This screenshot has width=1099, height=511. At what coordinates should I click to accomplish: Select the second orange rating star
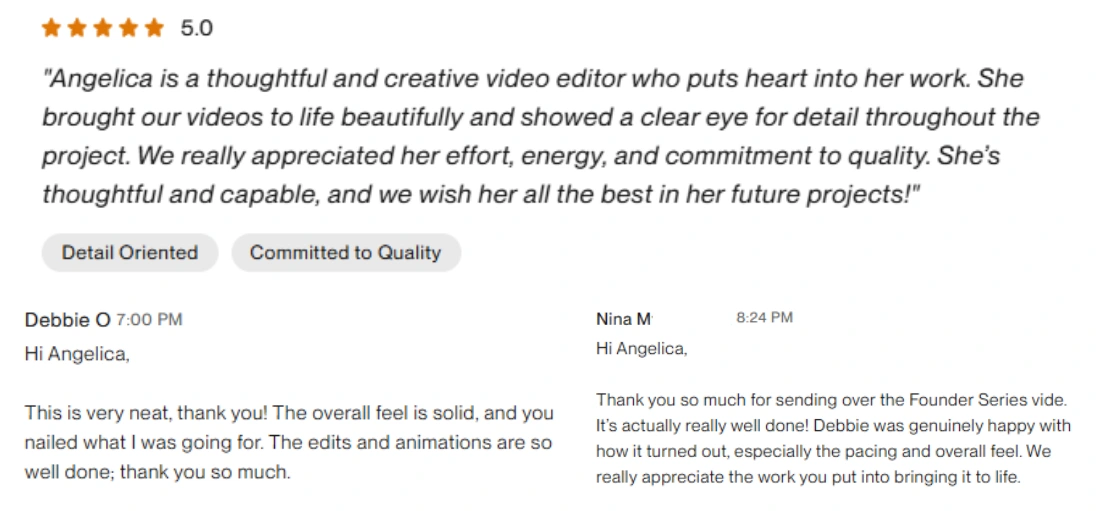(x=76, y=29)
